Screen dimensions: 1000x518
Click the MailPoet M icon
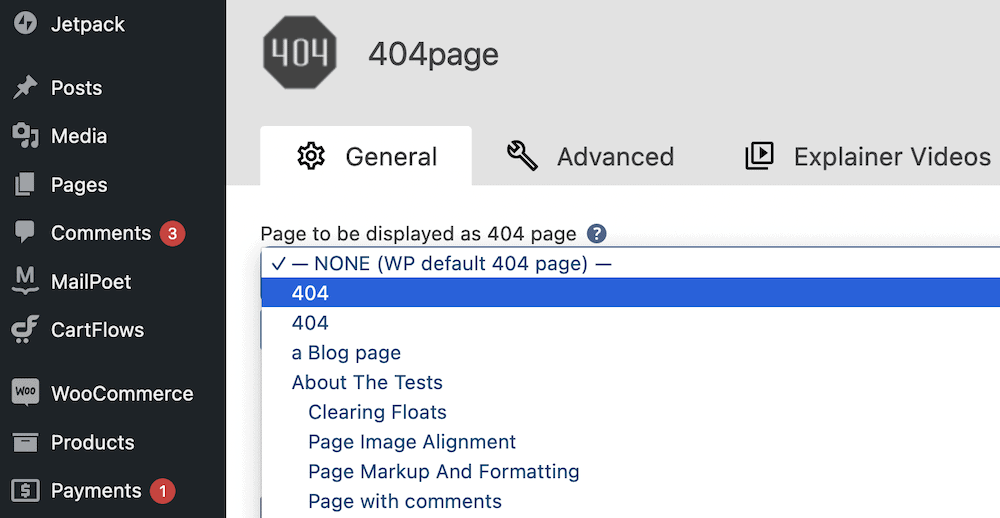(26, 281)
